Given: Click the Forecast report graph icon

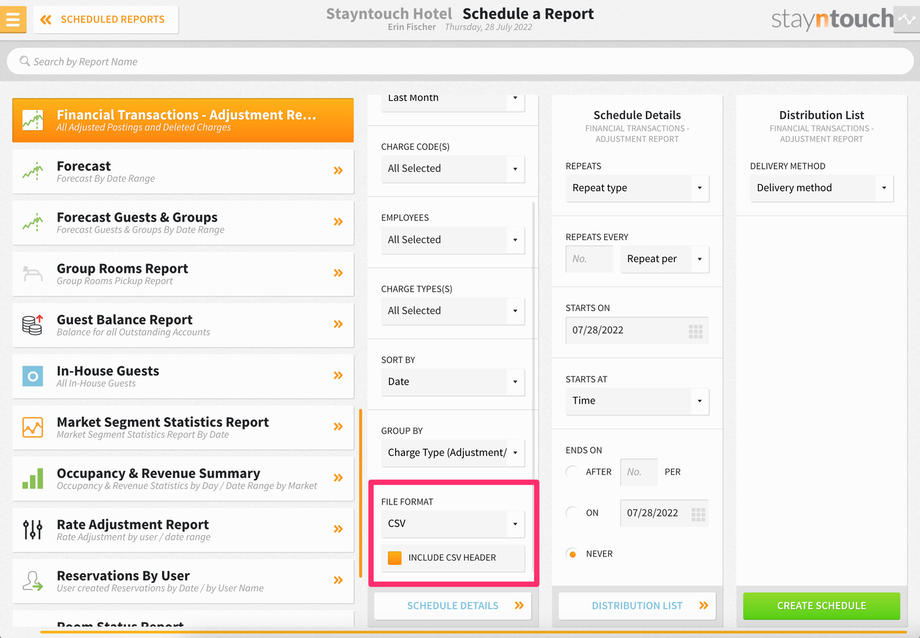Looking at the screenshot, I should [x=33, y=171].
